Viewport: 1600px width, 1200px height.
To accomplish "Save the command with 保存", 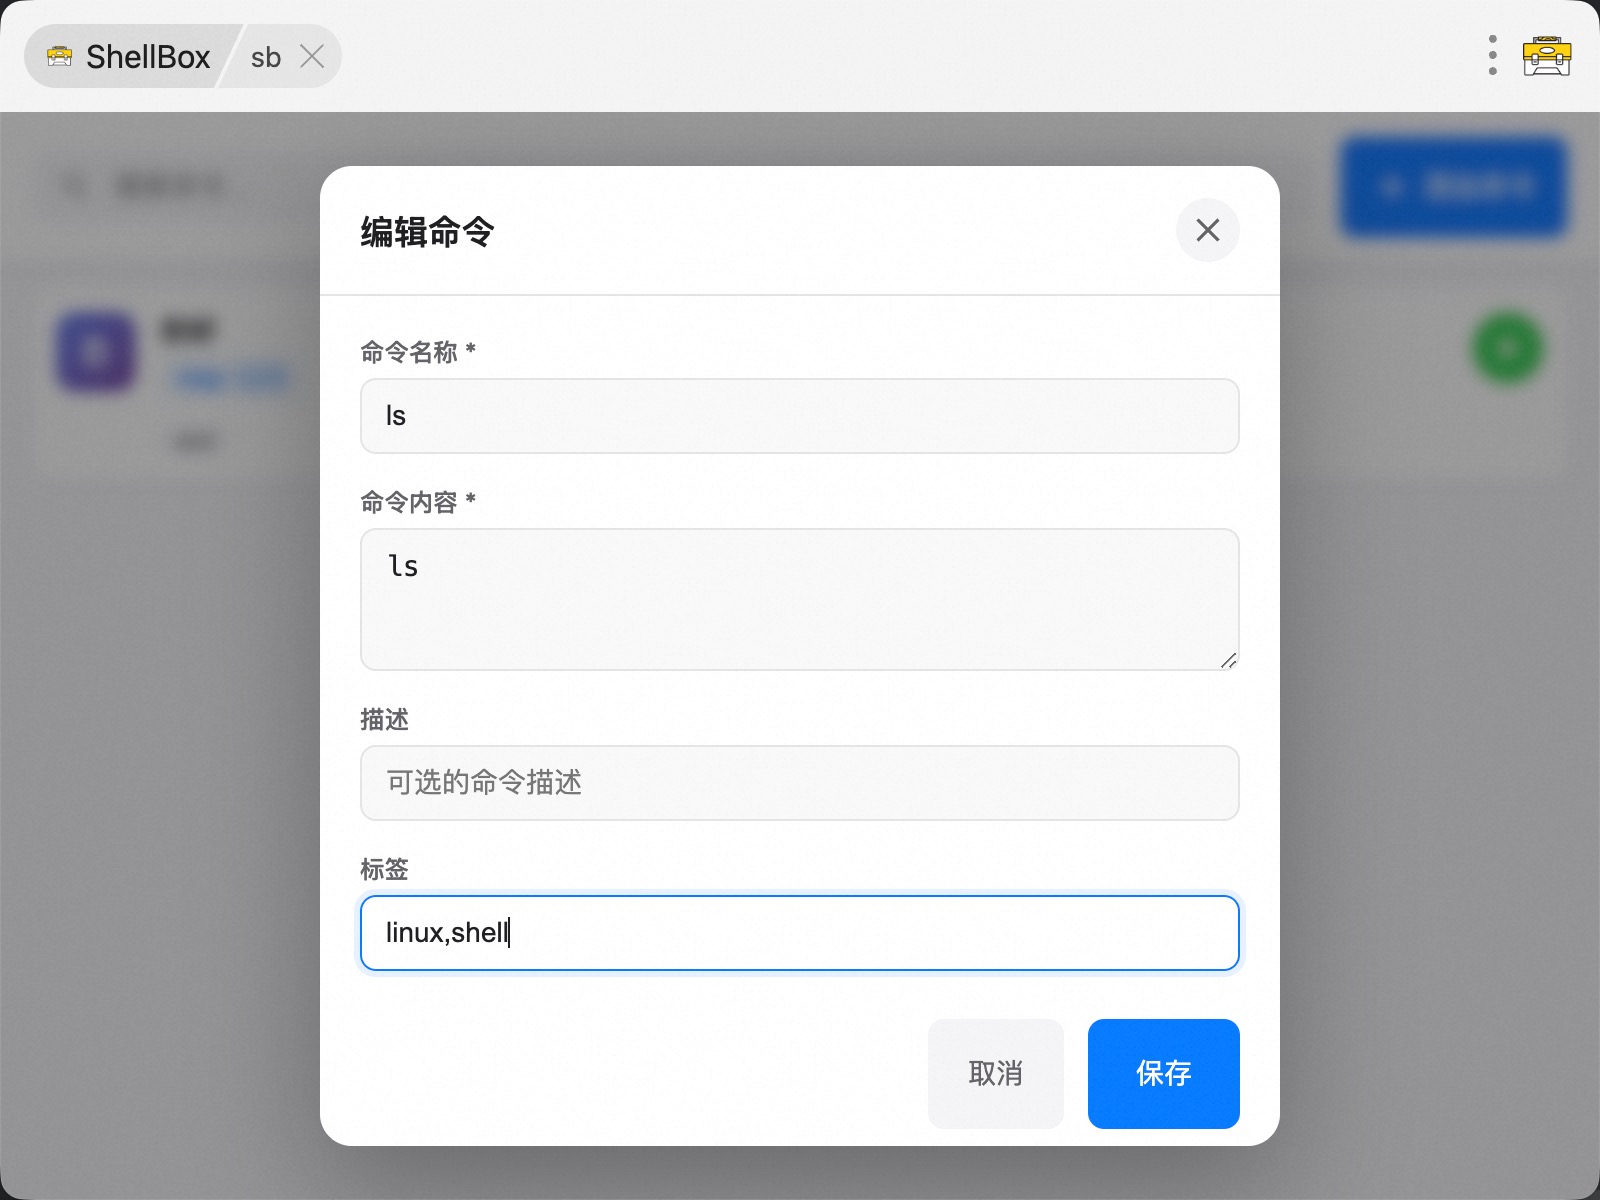I will (1164, 1074).
